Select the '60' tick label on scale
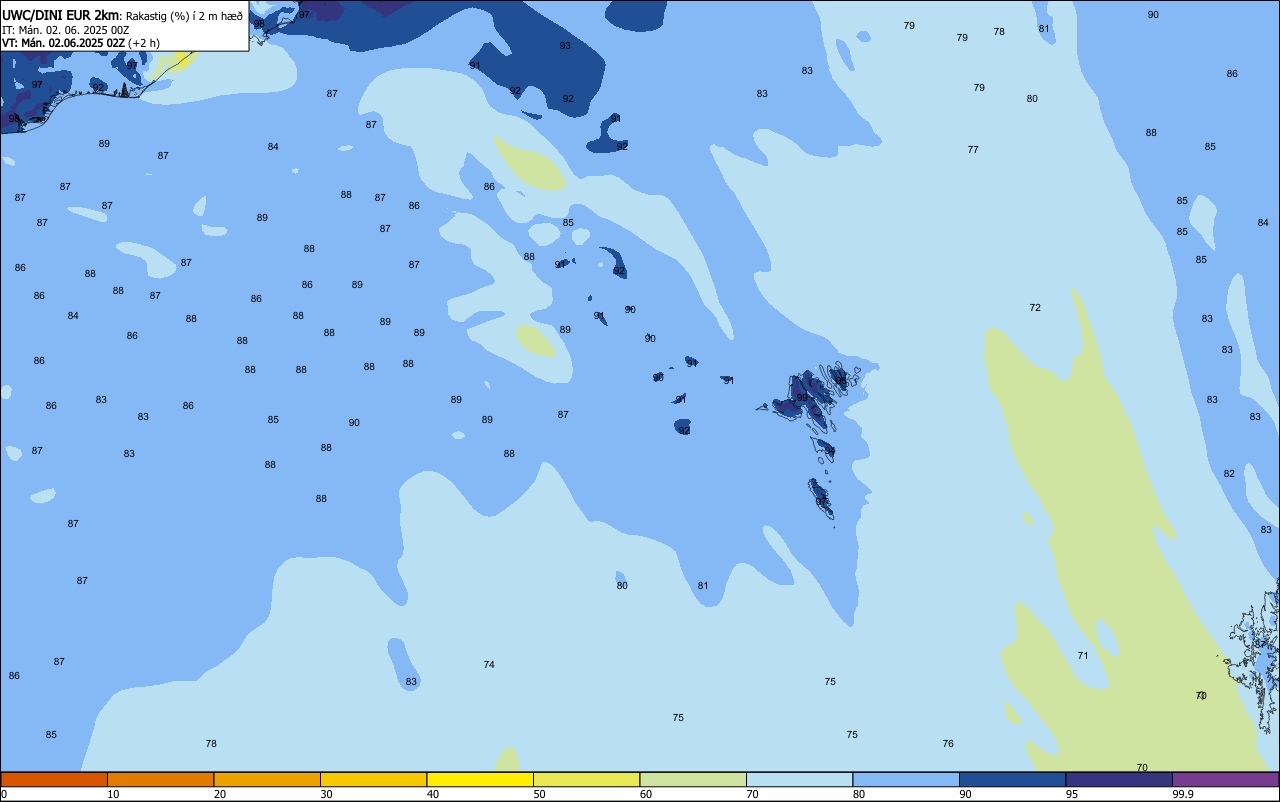 click(x=646, y=794)
